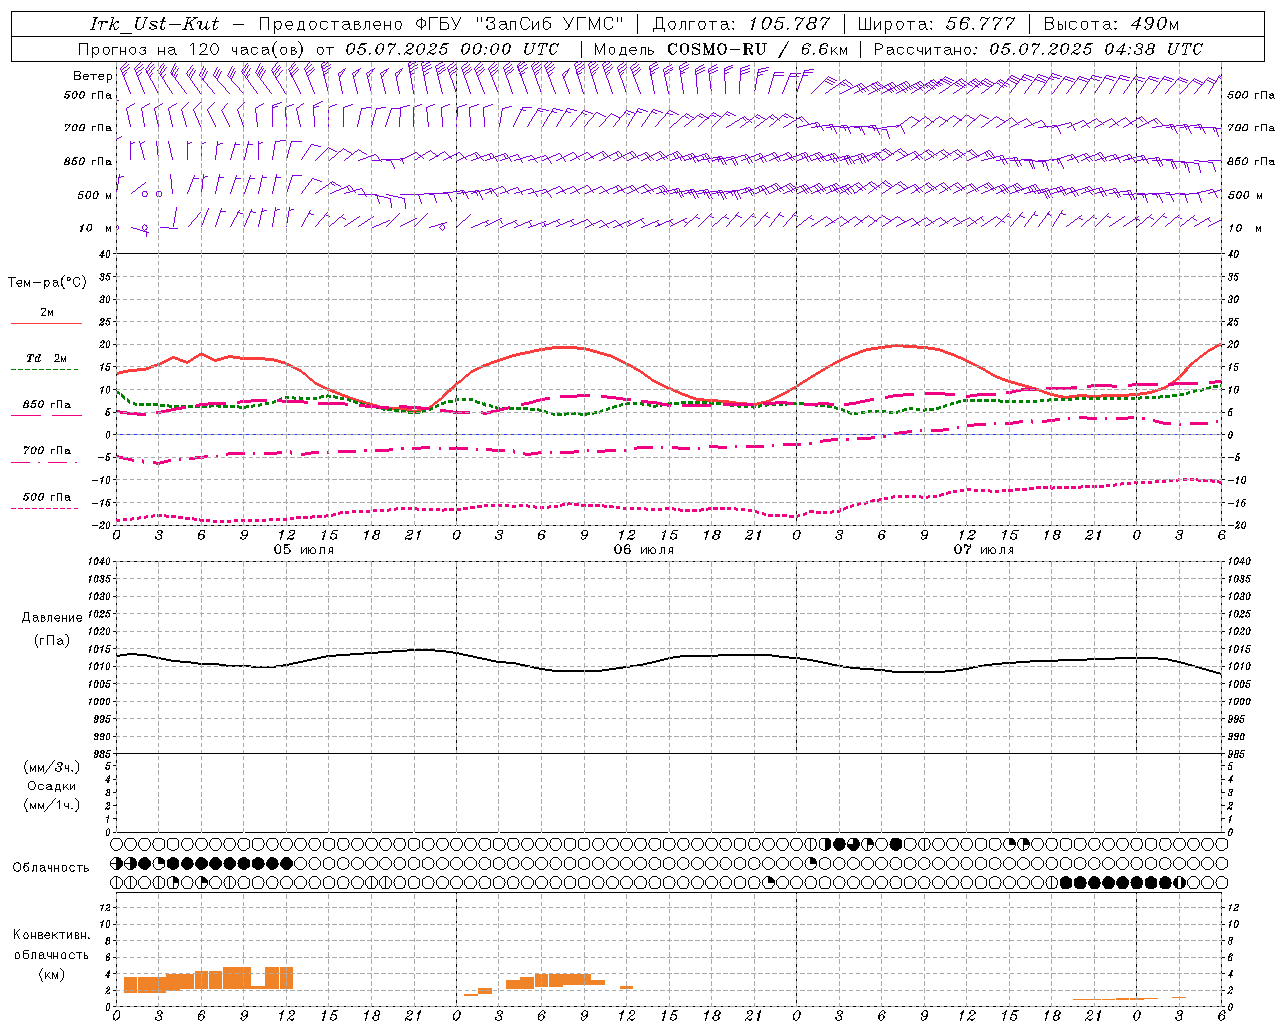Screen dimensions: 1280x1024
Task: Click the Облачность cloud cover label
Action: pyautogui.click(x=50, y=867)
